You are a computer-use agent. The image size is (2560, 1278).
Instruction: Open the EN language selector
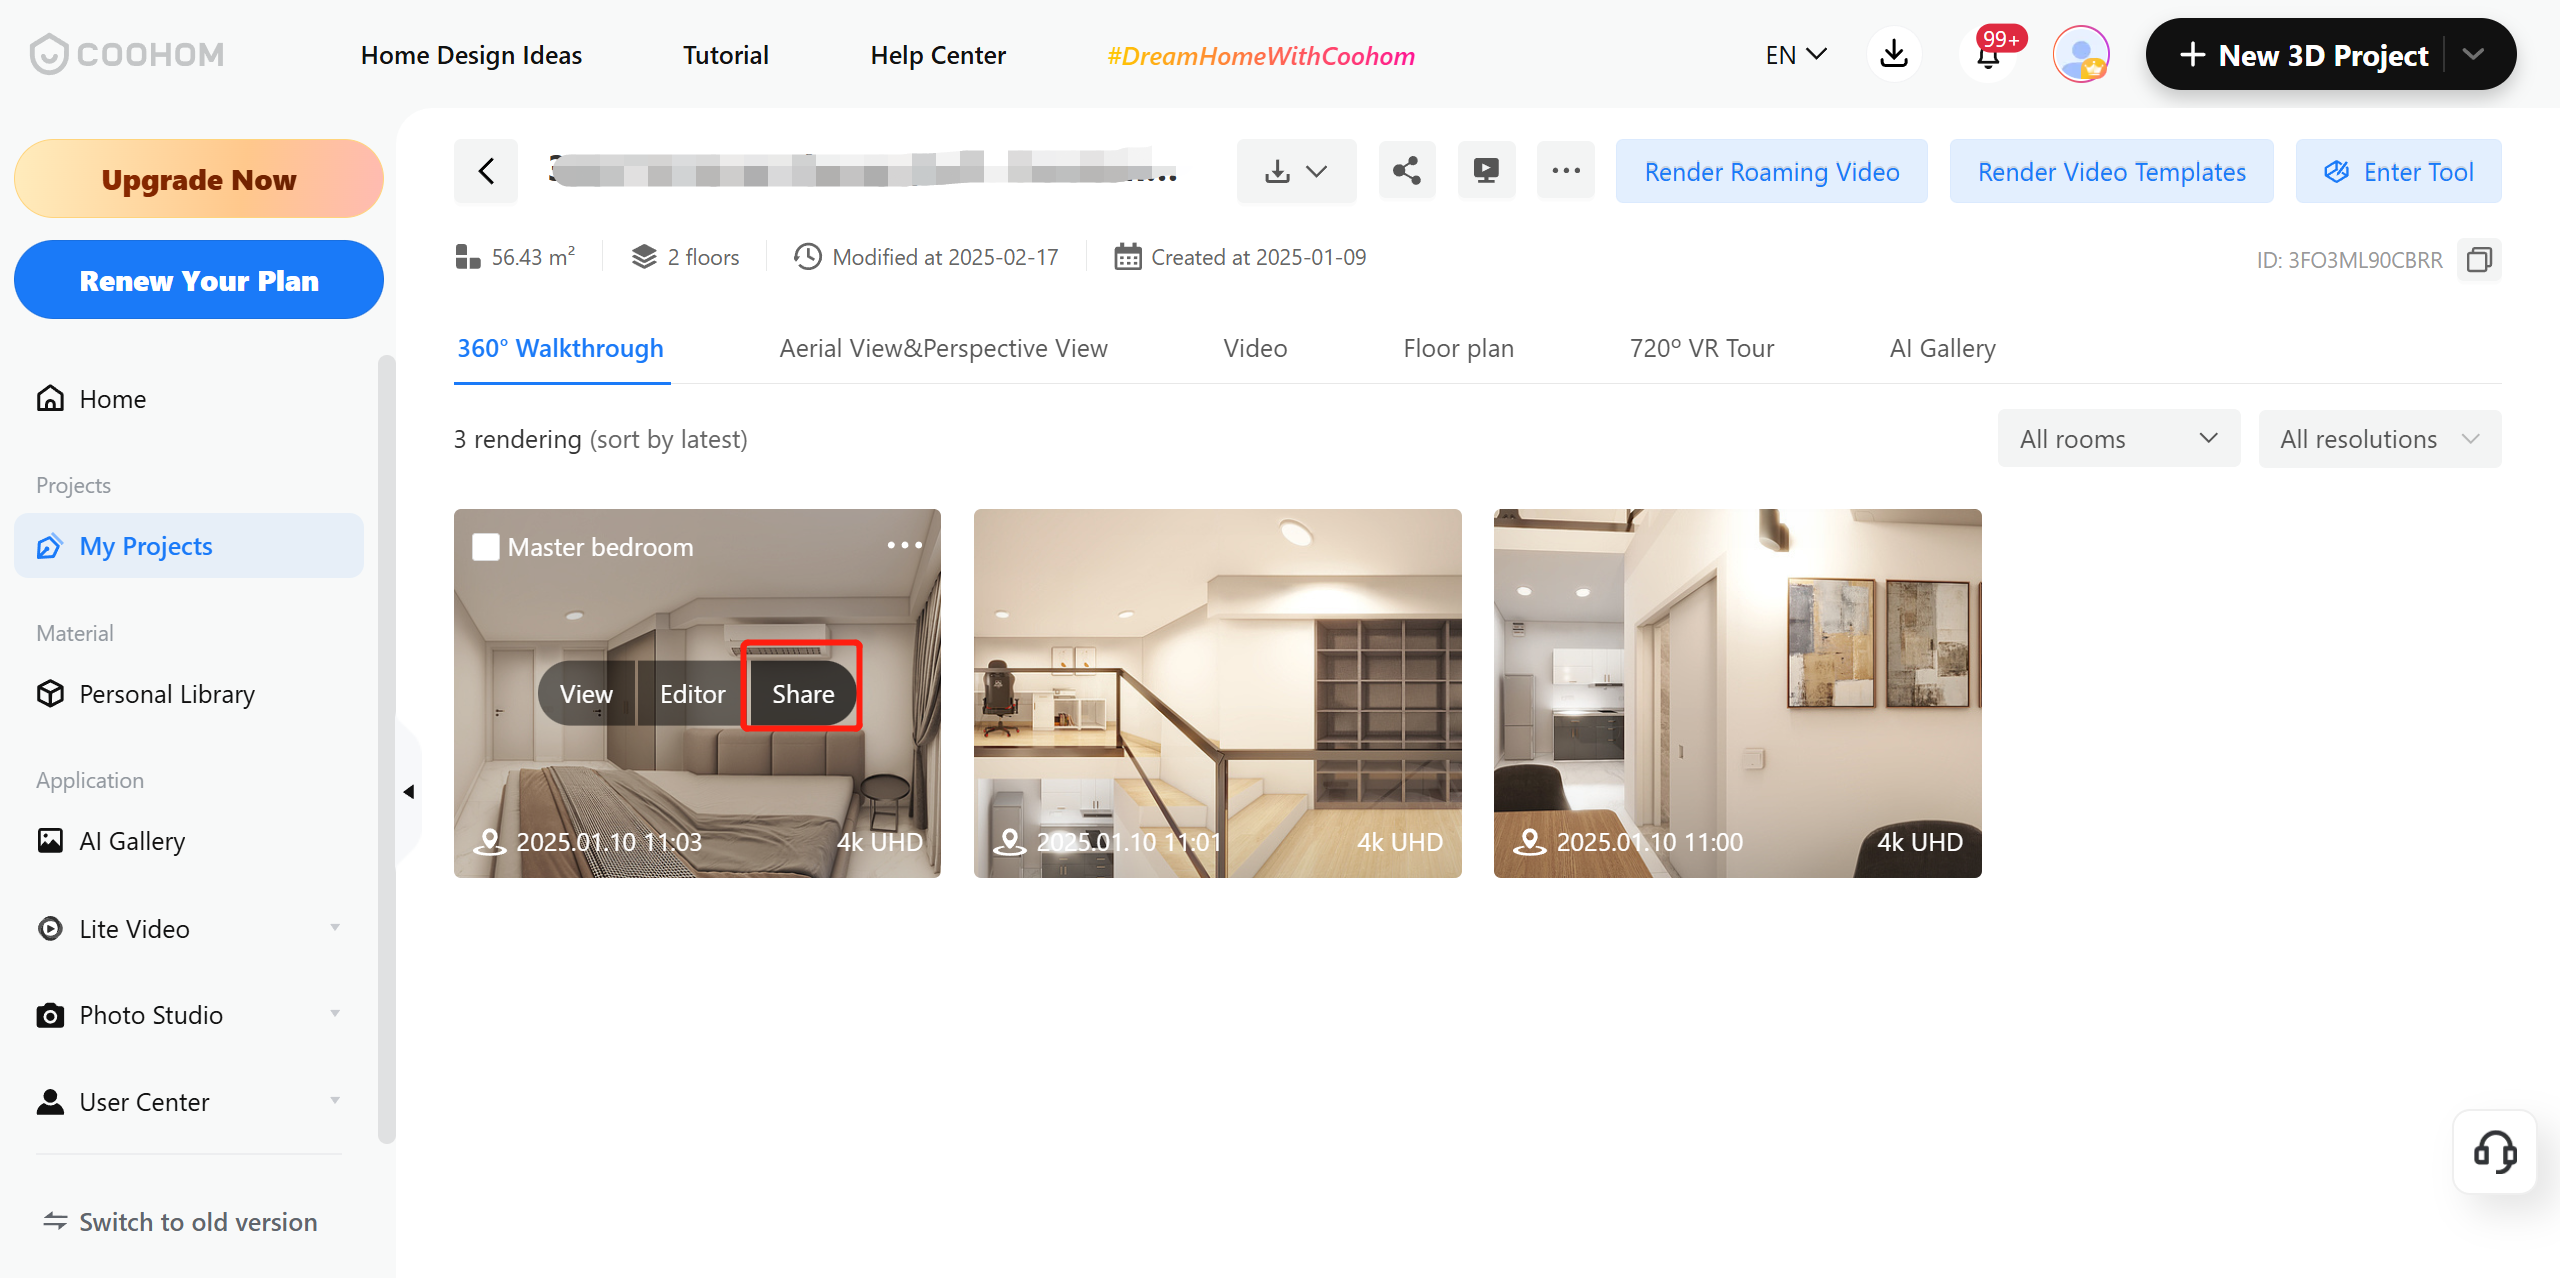(1795, 55)
